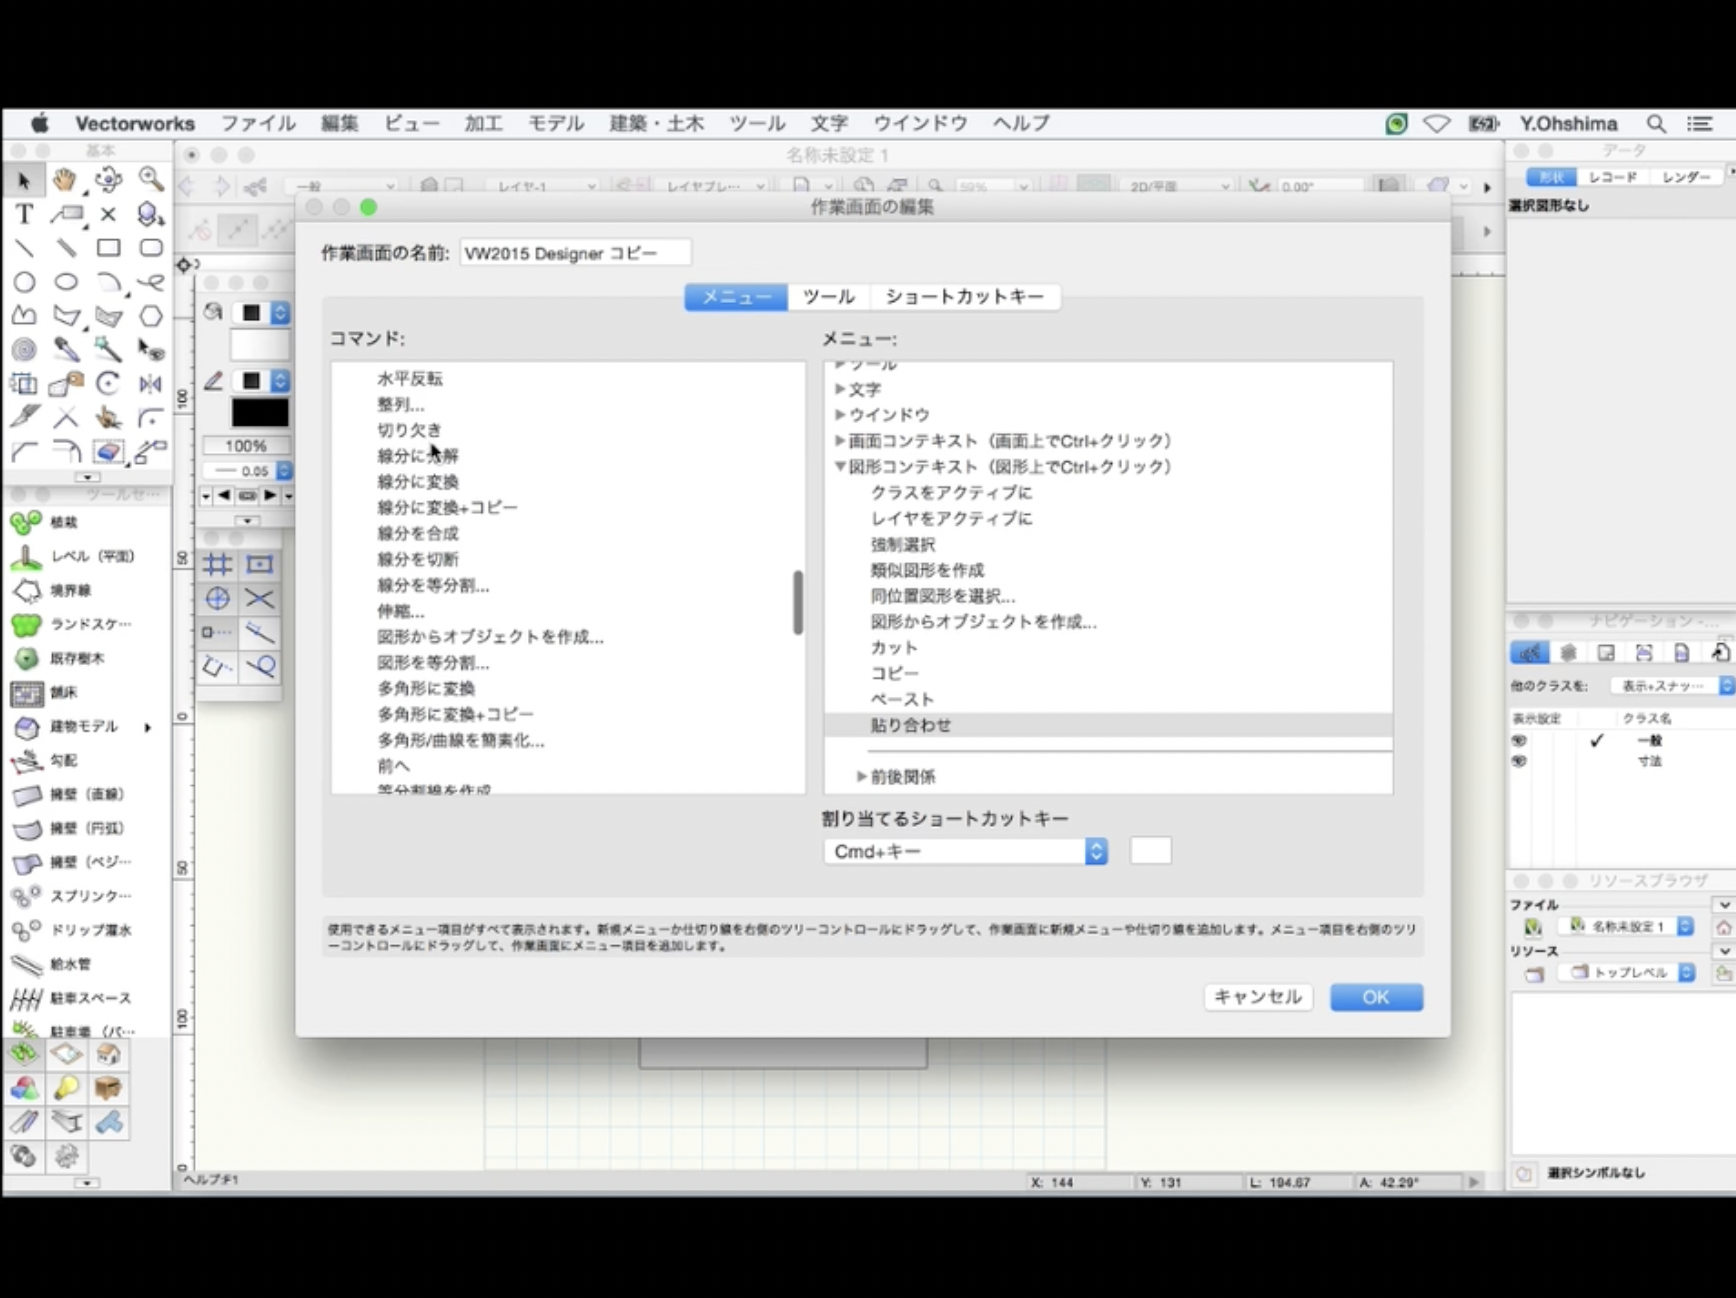Select the Spiral tool
The image size is (1736, 1298).
pos(24,350)
